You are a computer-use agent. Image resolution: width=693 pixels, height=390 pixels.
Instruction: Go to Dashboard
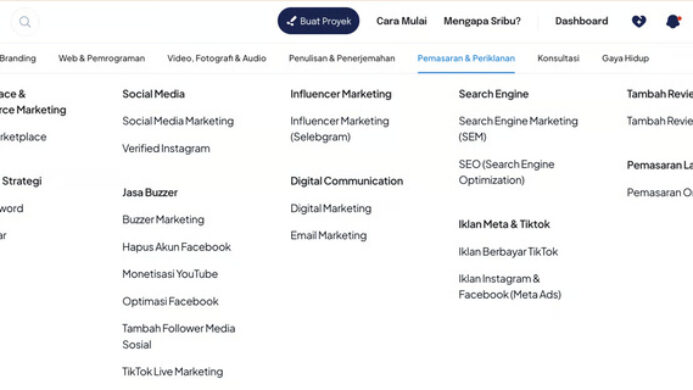click(x=581, y=21)
